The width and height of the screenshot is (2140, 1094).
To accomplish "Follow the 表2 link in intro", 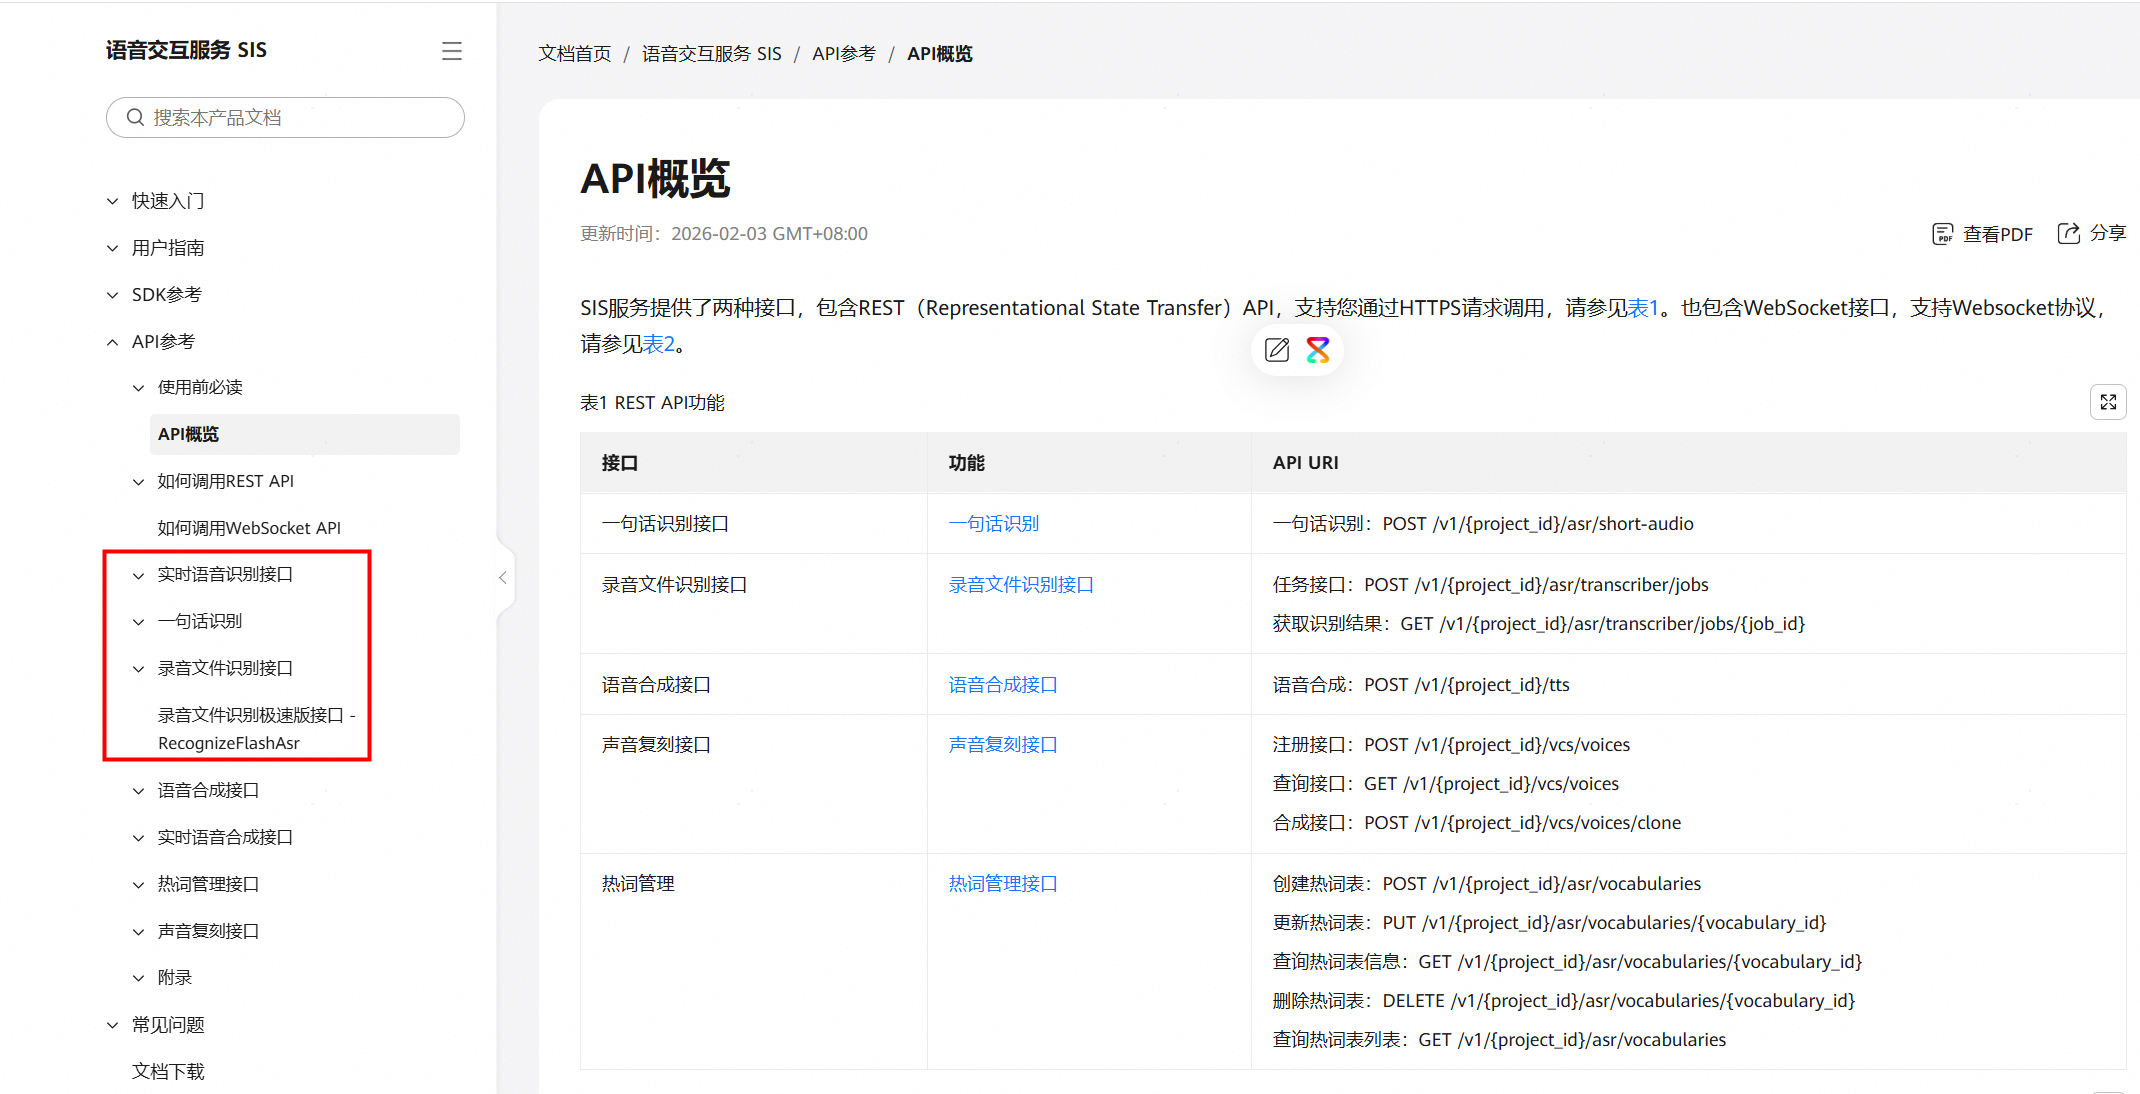I will (658, 345).
